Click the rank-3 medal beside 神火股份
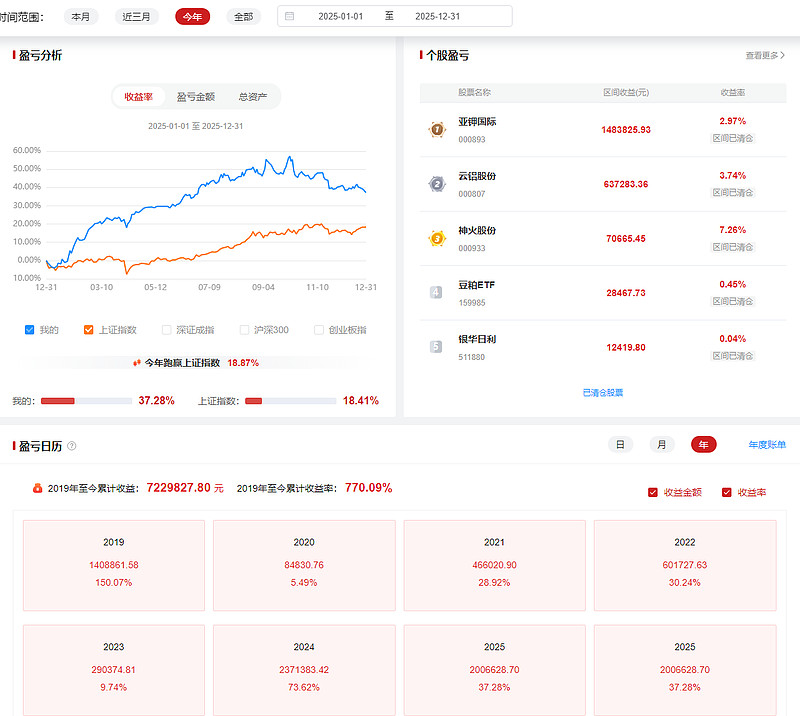 436,238
